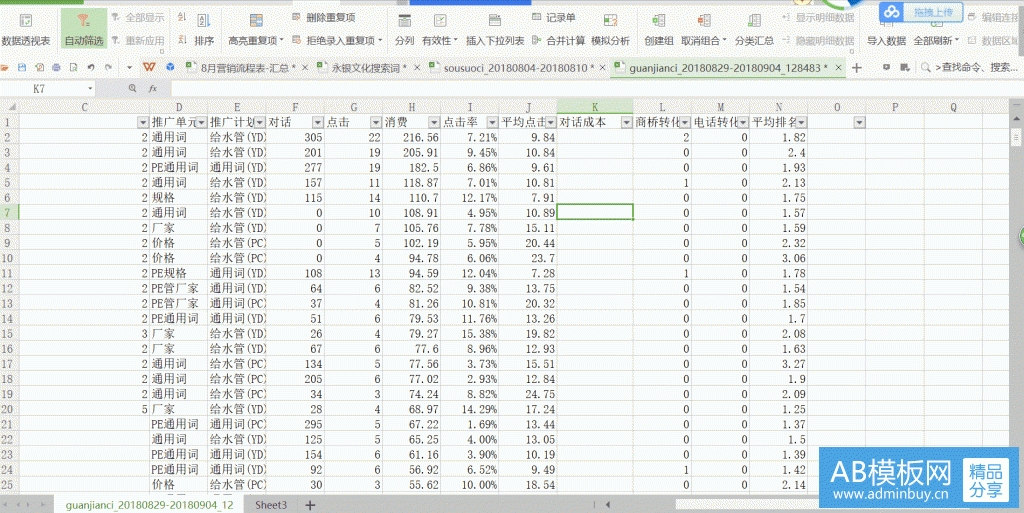
Task: Open 模拟分析 what-if analysis
Action: pos(610,29)
